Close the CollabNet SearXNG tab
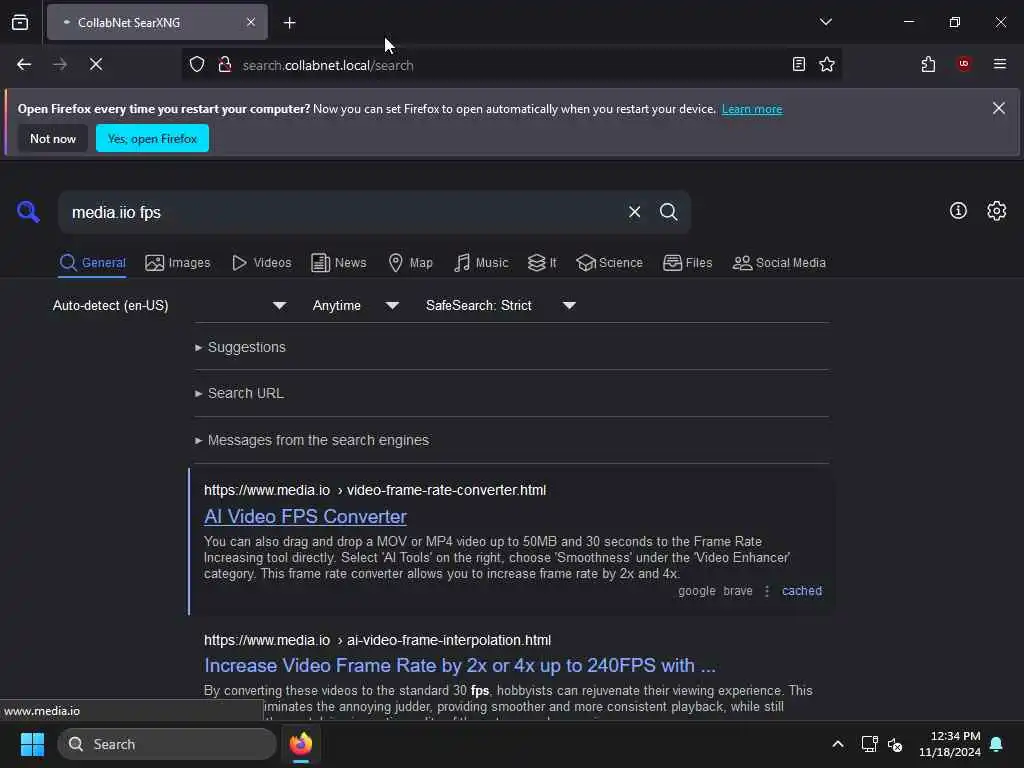This screenshot has height=768, width=1024. click(251, 22)
